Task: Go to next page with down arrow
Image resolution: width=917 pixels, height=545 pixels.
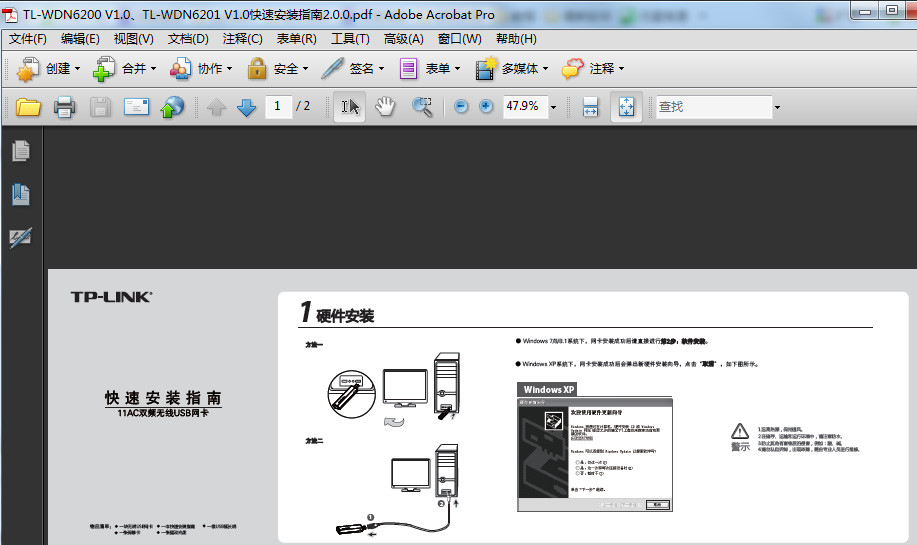Action: 246,107
